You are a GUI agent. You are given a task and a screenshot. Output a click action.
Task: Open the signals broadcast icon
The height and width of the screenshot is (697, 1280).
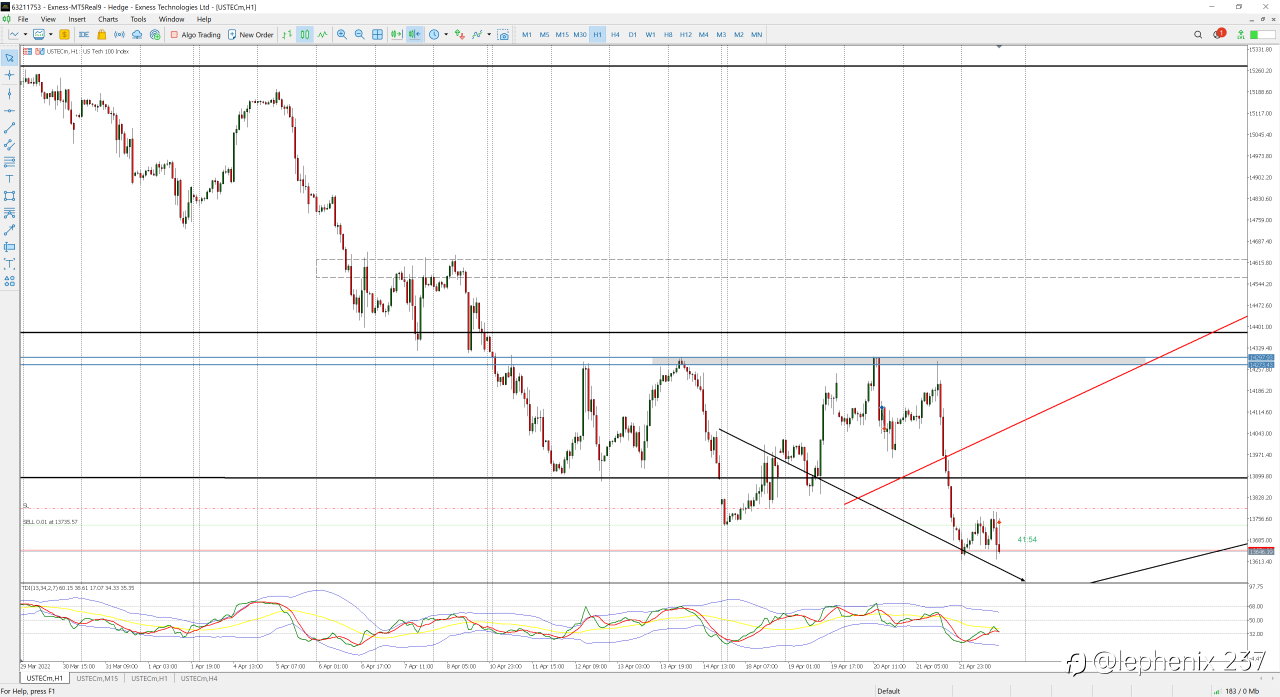pos(119,34)
